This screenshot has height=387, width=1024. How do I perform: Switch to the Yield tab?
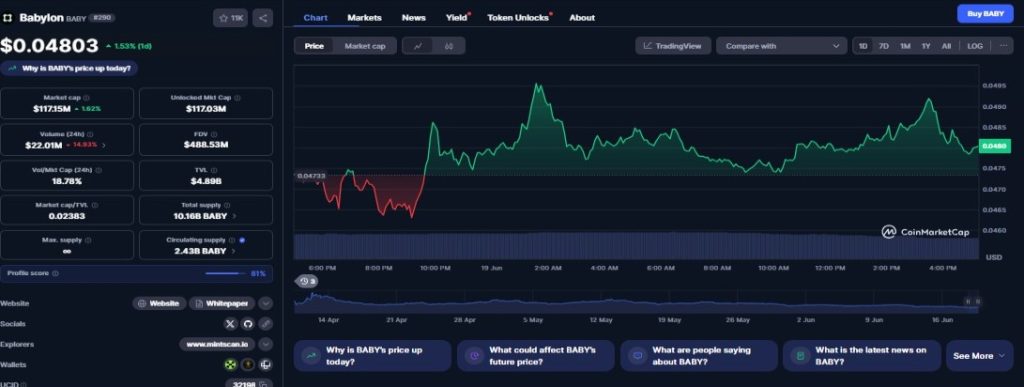click(x=456, y=18)
